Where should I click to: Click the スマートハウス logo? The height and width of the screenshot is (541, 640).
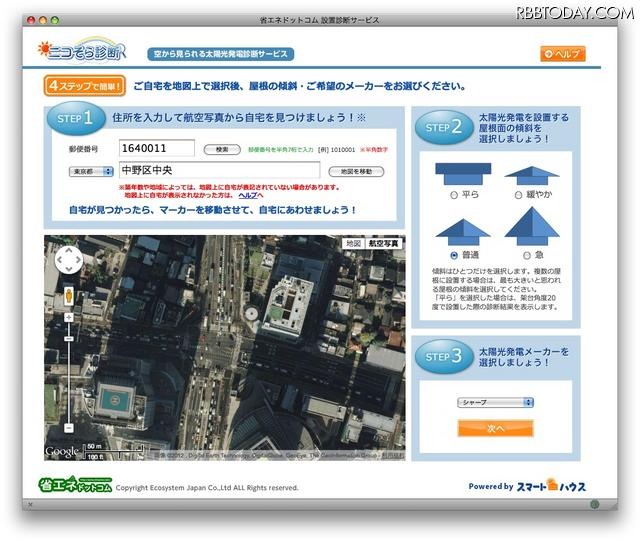[551, 485]
